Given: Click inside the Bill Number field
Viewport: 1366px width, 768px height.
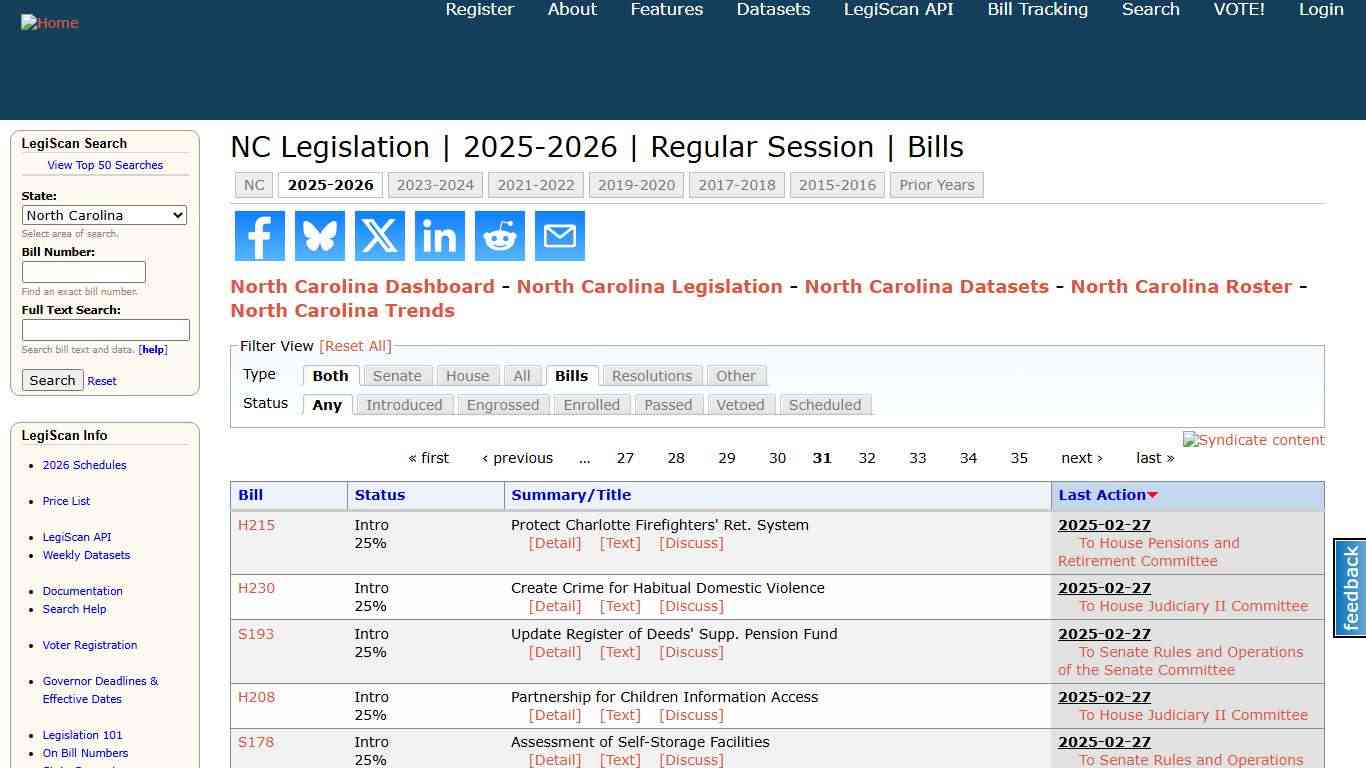Looking at the screenshot, I should point(84,271).
